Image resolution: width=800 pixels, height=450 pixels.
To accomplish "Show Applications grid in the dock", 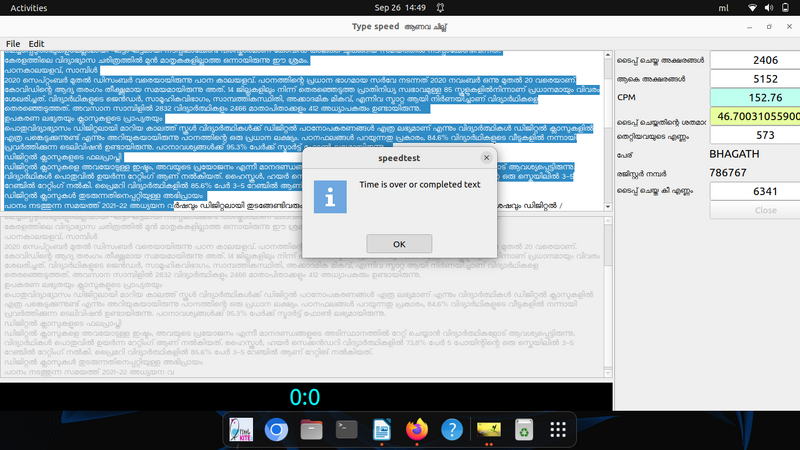I will 558,430.
